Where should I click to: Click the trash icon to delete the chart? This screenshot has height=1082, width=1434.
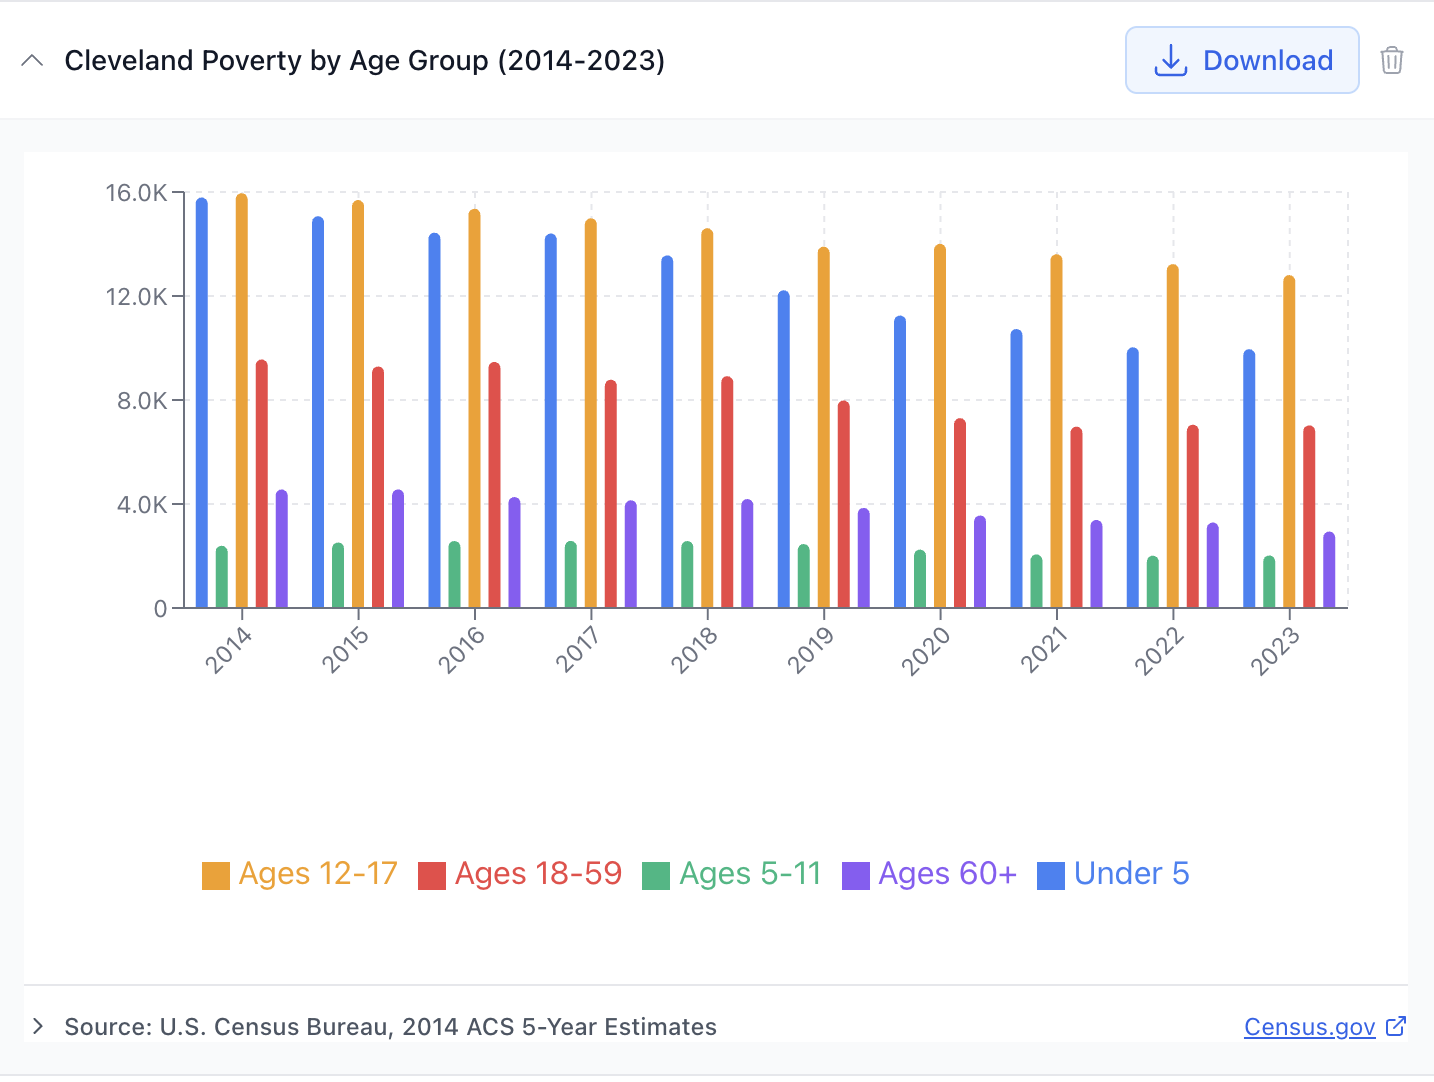coord(1392,60)
